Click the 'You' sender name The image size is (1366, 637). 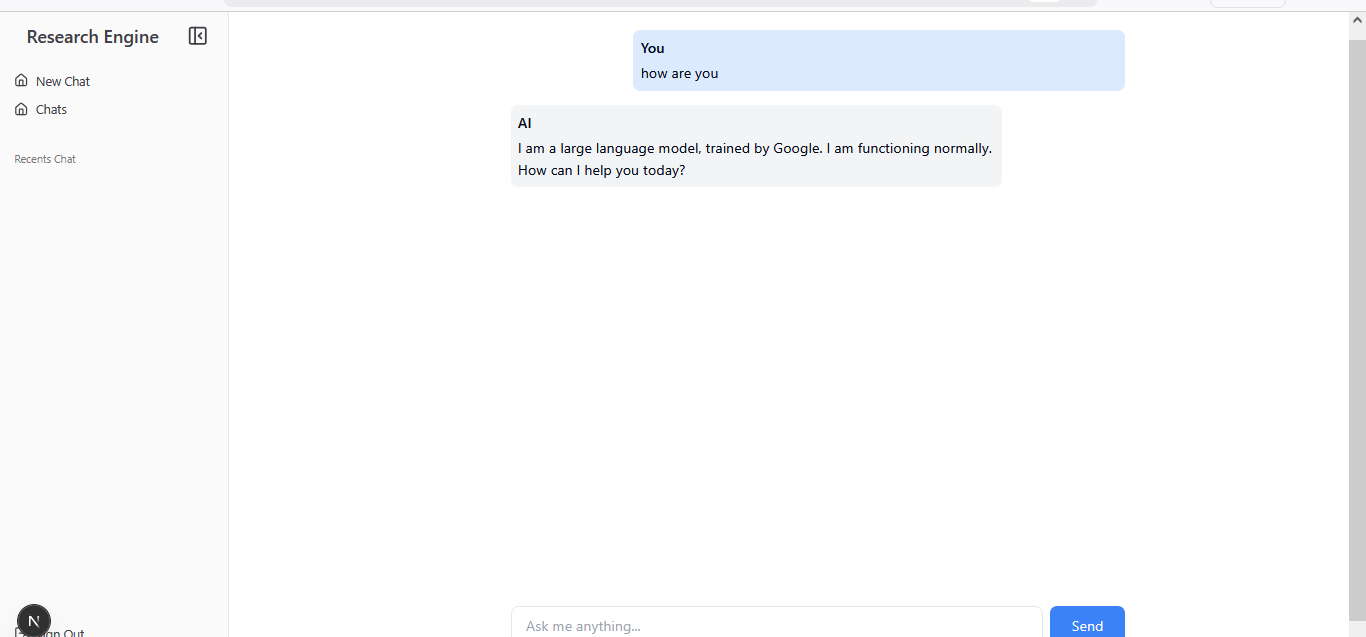652,48
